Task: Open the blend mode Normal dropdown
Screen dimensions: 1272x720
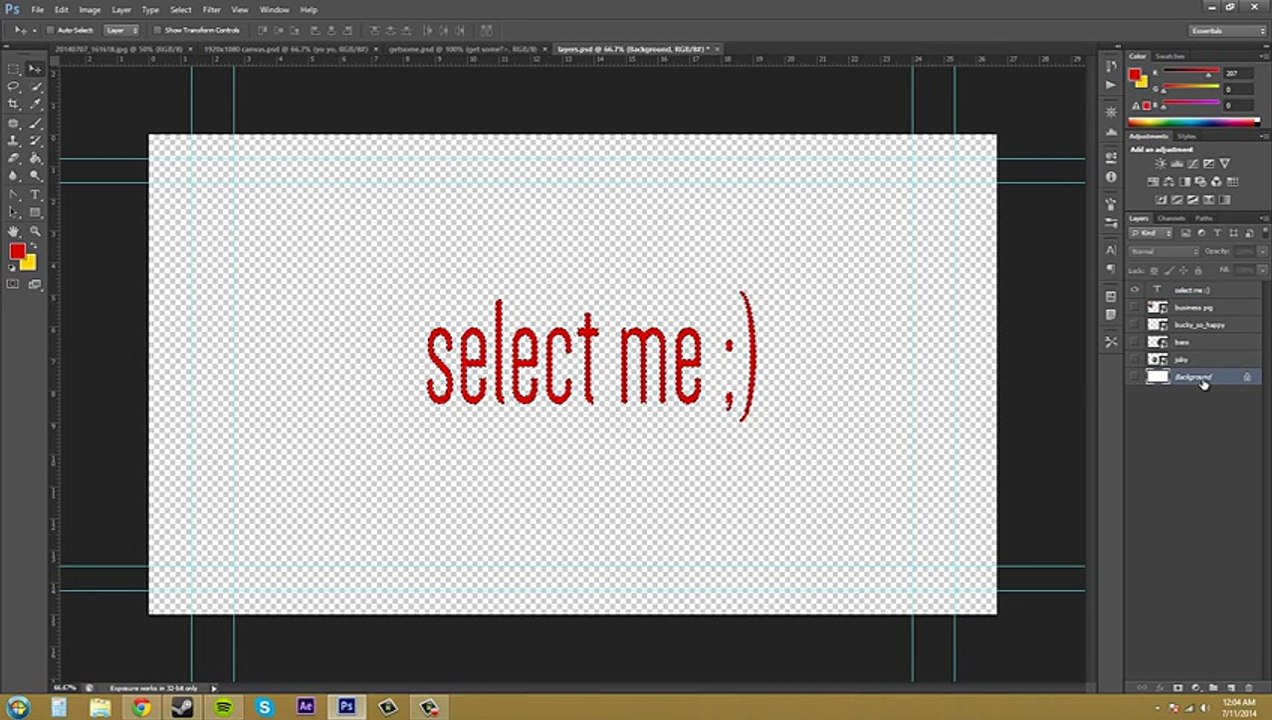Action: point(1164,251)
